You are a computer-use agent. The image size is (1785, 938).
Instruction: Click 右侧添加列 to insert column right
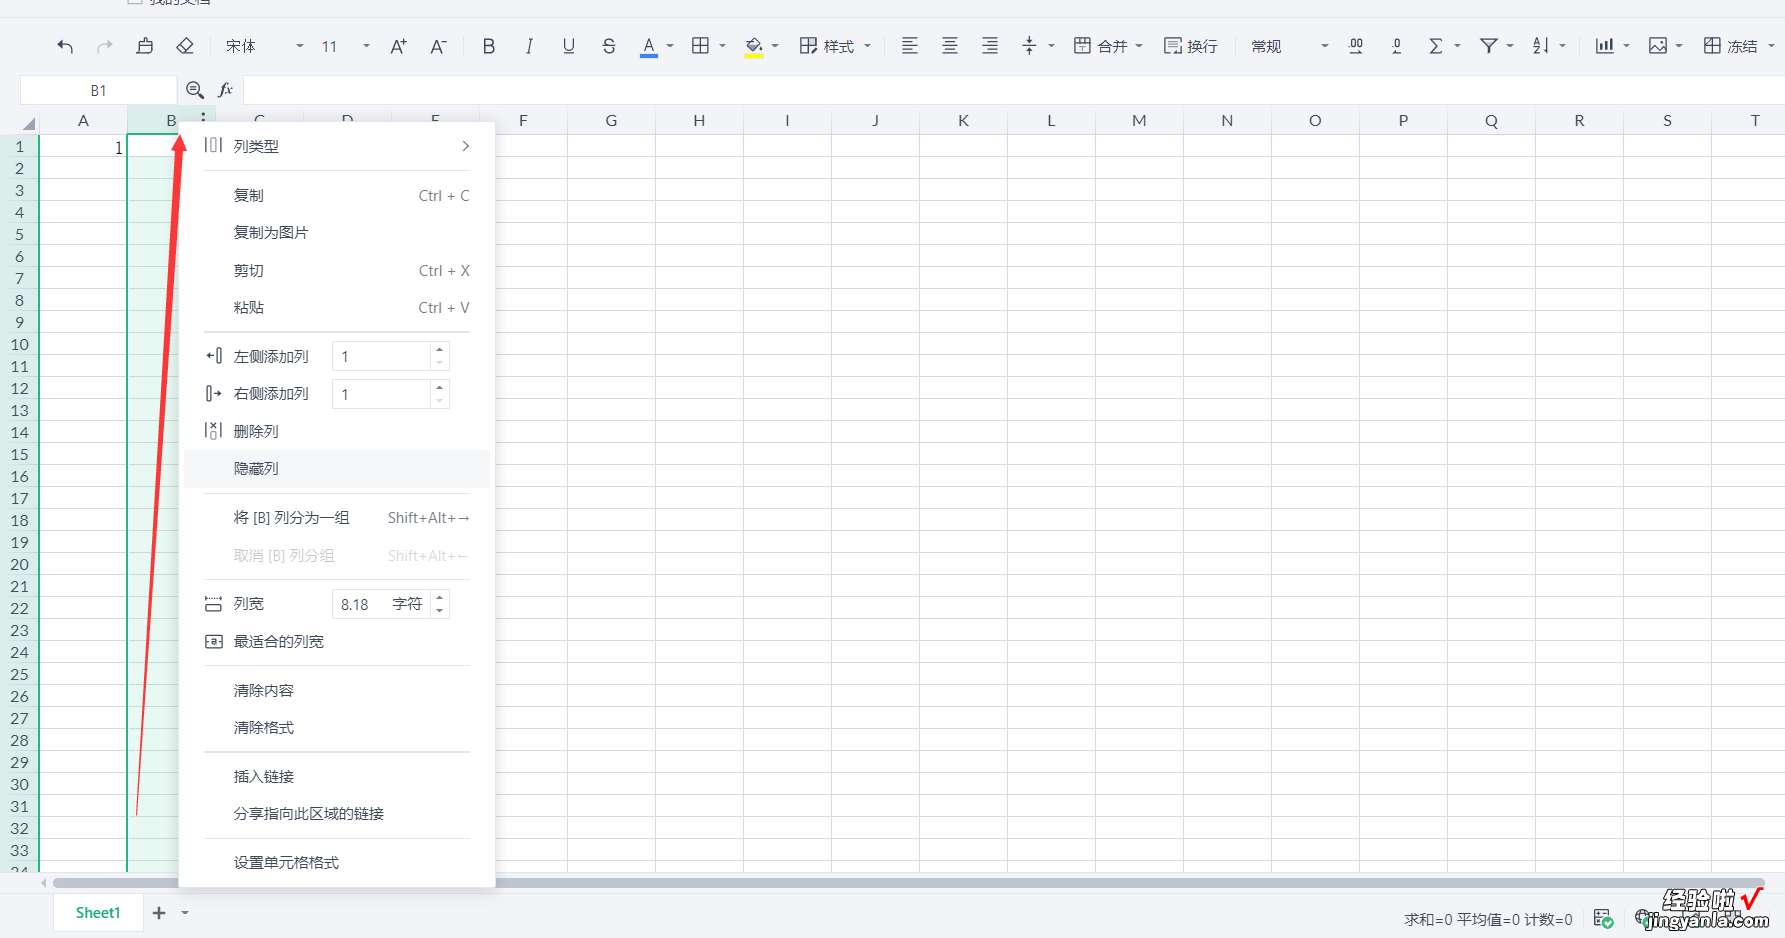[x=271, y=394]
